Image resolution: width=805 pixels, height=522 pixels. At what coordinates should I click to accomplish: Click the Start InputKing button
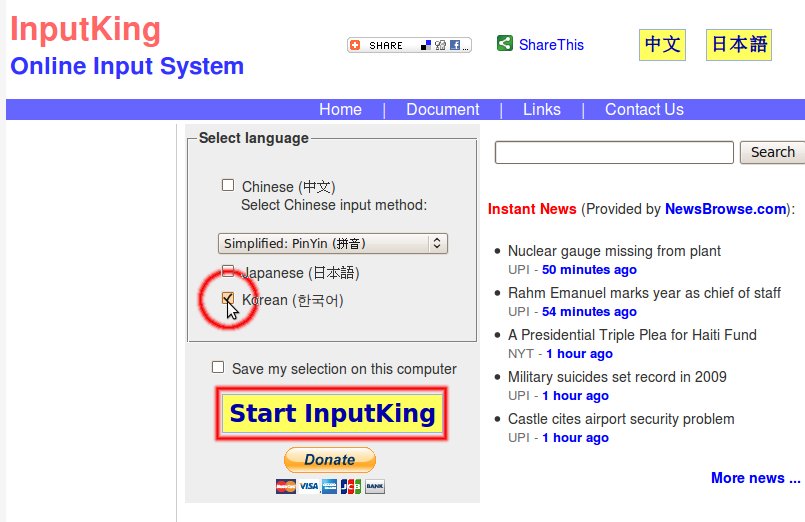pyautogui.click(x=332, y=413)
